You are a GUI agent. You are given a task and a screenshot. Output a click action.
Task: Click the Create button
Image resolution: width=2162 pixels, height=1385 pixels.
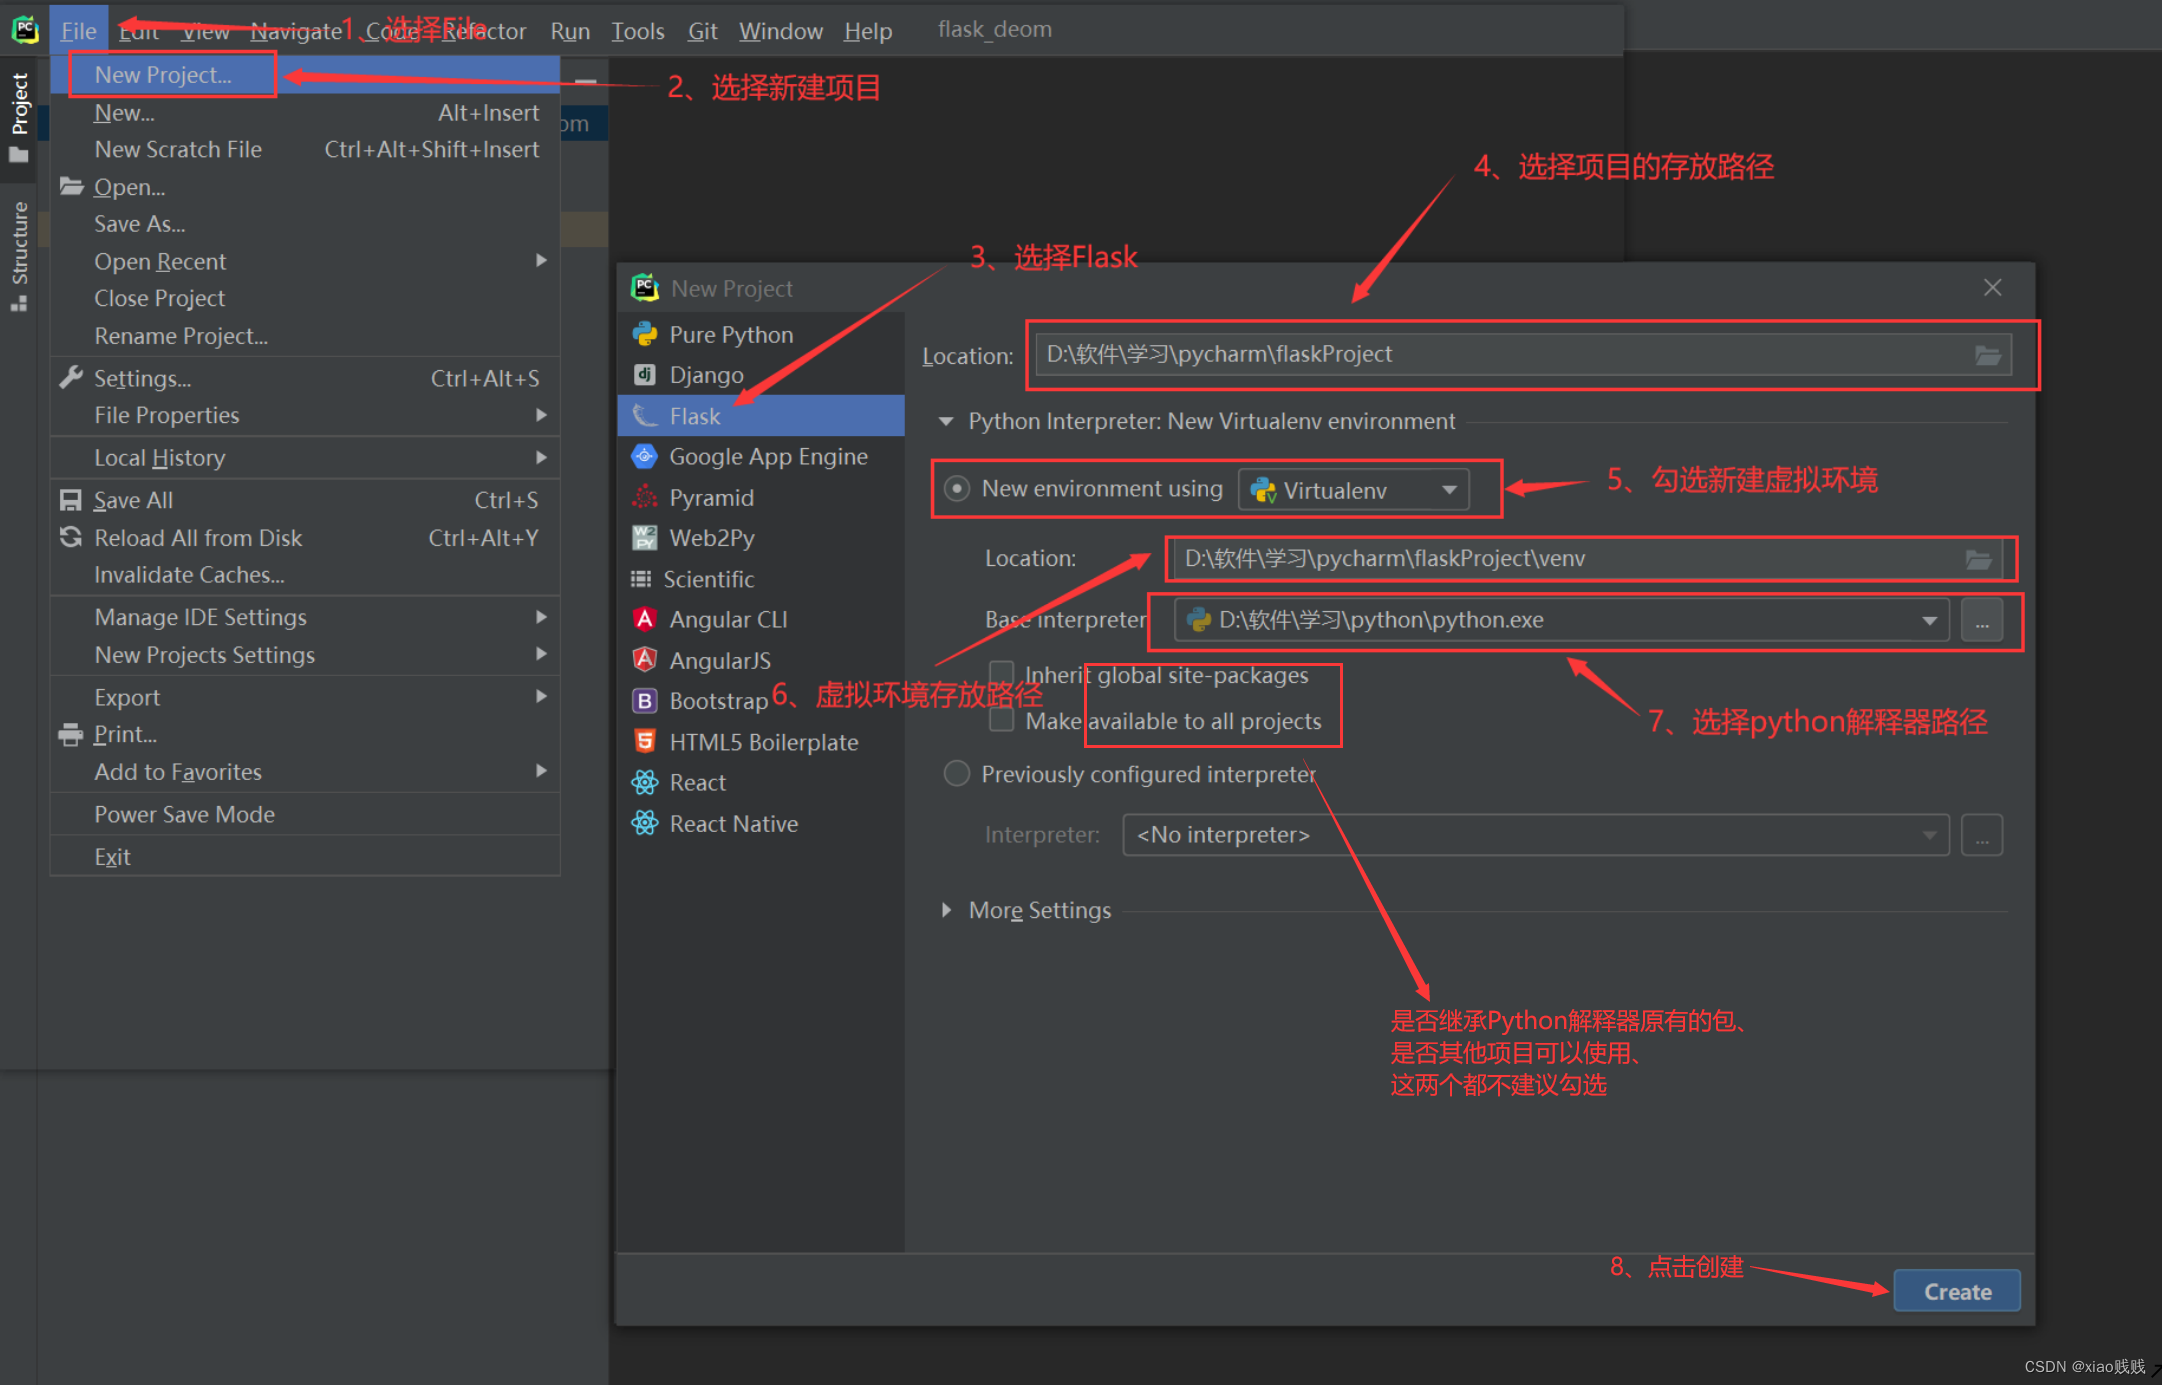click(1956, 1291)
